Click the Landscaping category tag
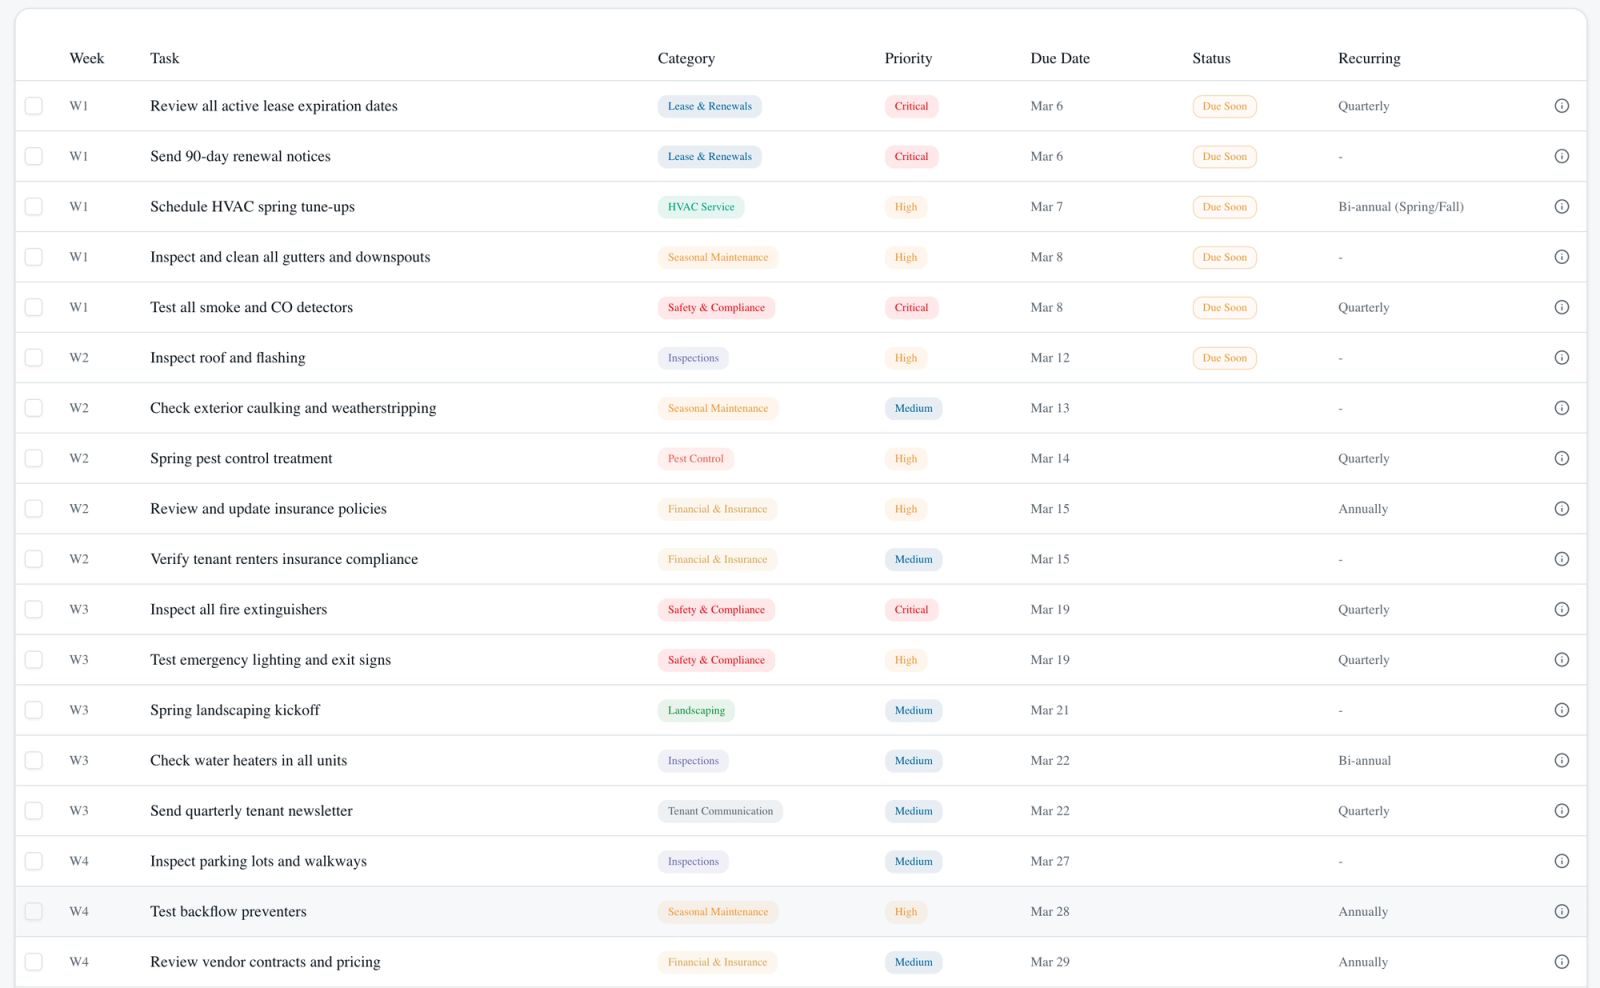The height and width of the screenshot is (988, 1600). pyautogui.click(x=696, y=710)
